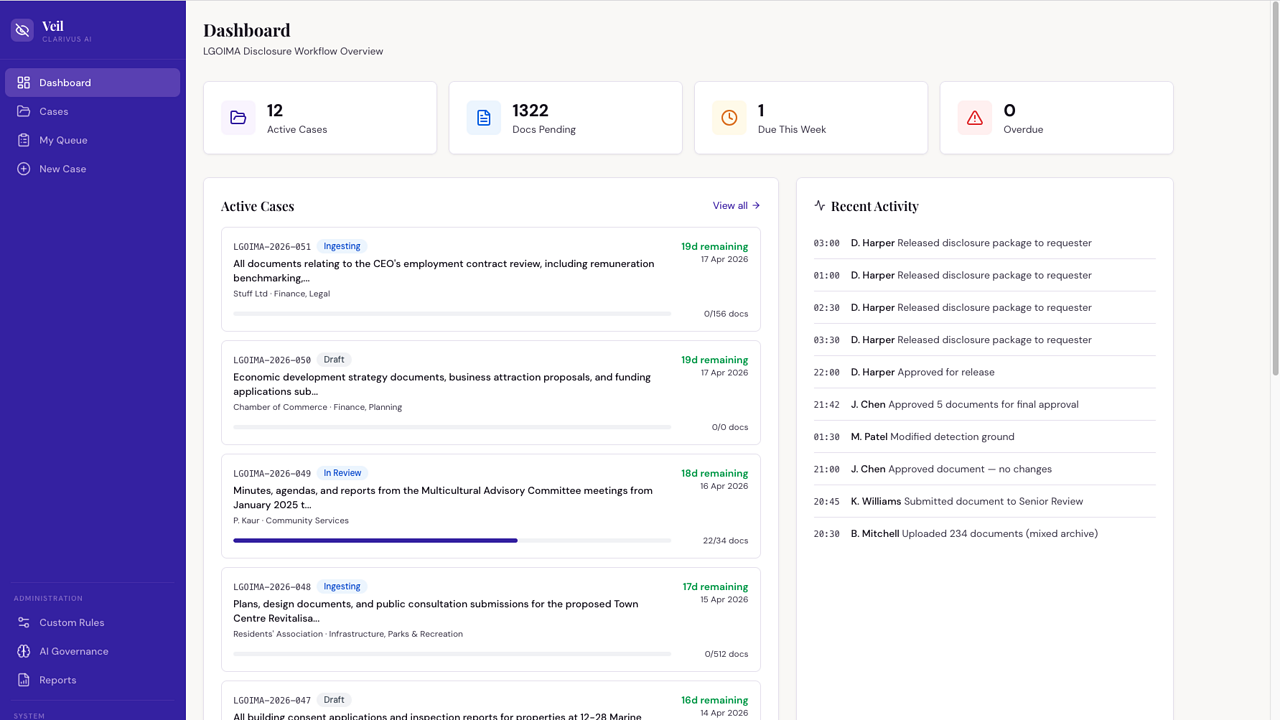The height and width of the screenshot is (720, 1280).
Task: Click the 03:00 D. Harper activity entry
Action: tap(984, 243)
